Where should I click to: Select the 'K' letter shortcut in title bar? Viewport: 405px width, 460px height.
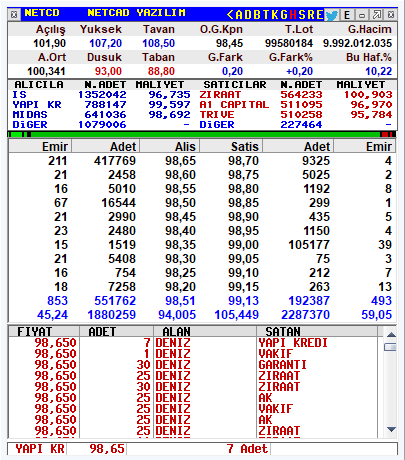(275, 15)
